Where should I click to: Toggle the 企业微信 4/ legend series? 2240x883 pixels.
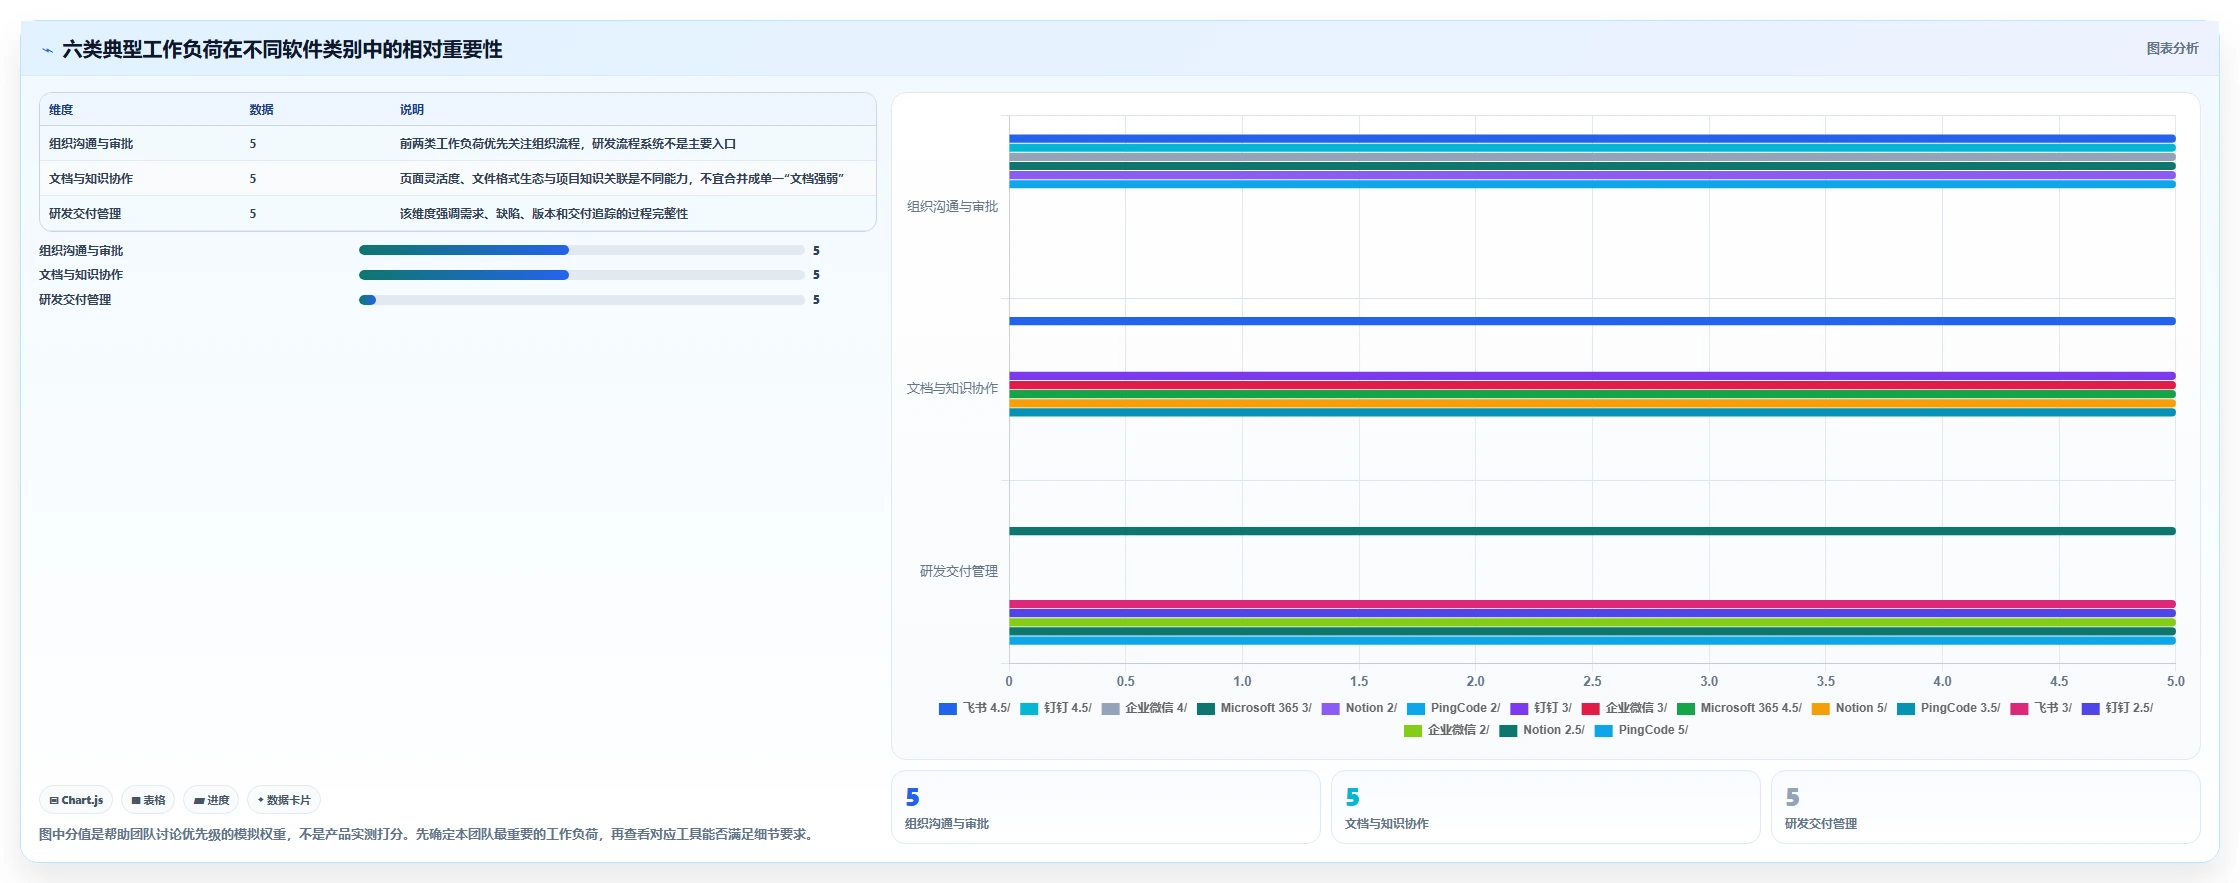point(1144,708)
